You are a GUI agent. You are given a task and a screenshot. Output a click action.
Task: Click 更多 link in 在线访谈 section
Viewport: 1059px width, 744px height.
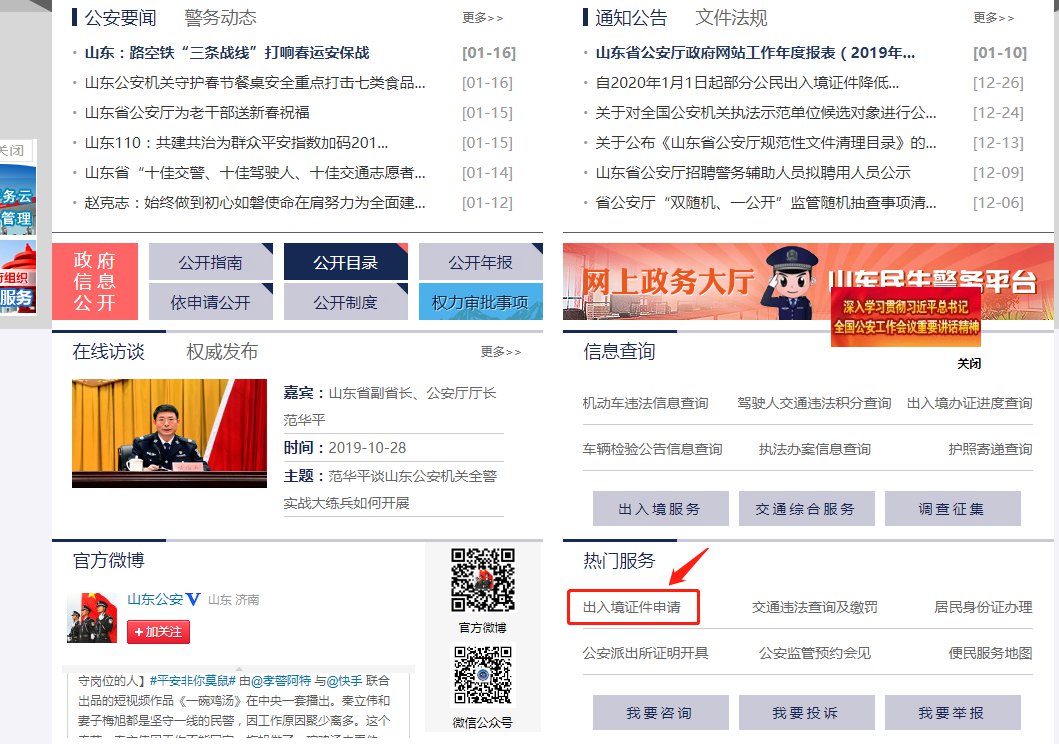pos(500,352)
